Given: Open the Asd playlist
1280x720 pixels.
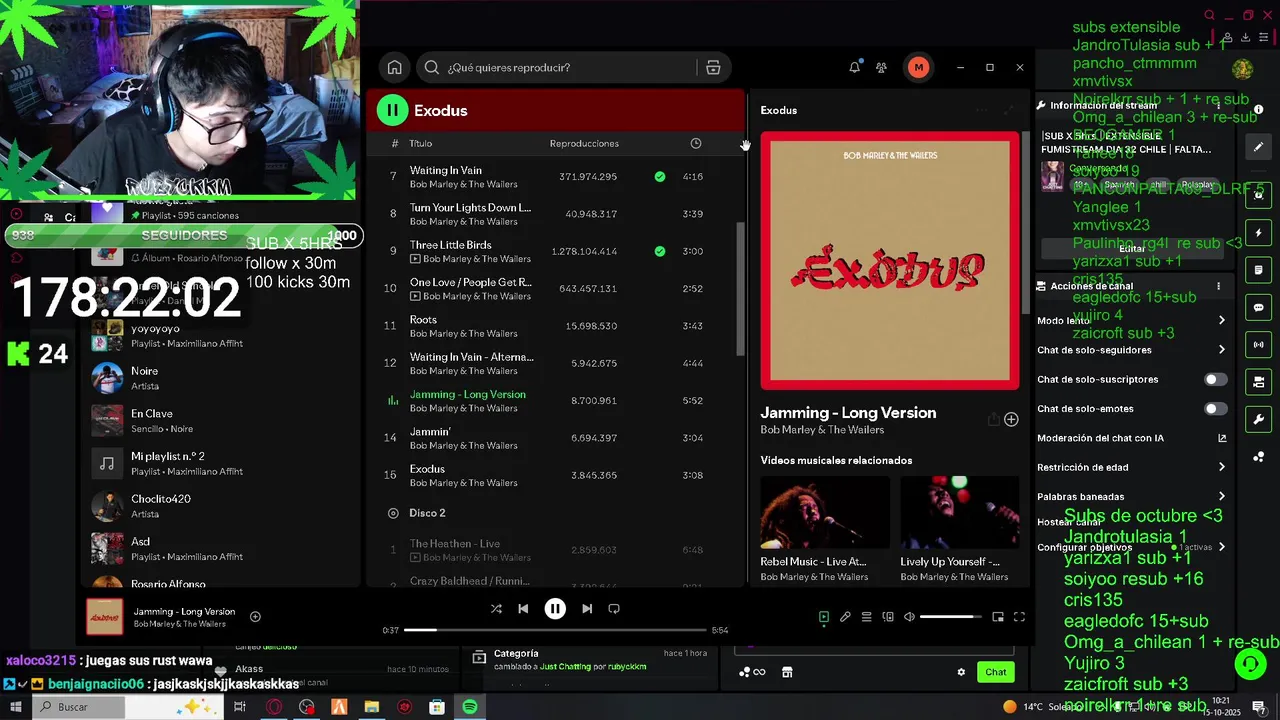Looking at the screenshot, I should coord(220,549).
